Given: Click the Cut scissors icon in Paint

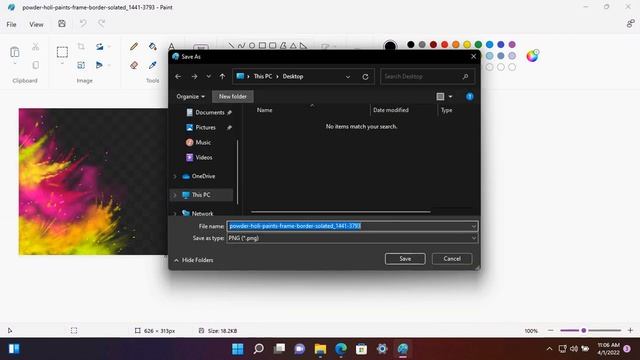Looking at the screenshot, I should click(x=36, y=47).
